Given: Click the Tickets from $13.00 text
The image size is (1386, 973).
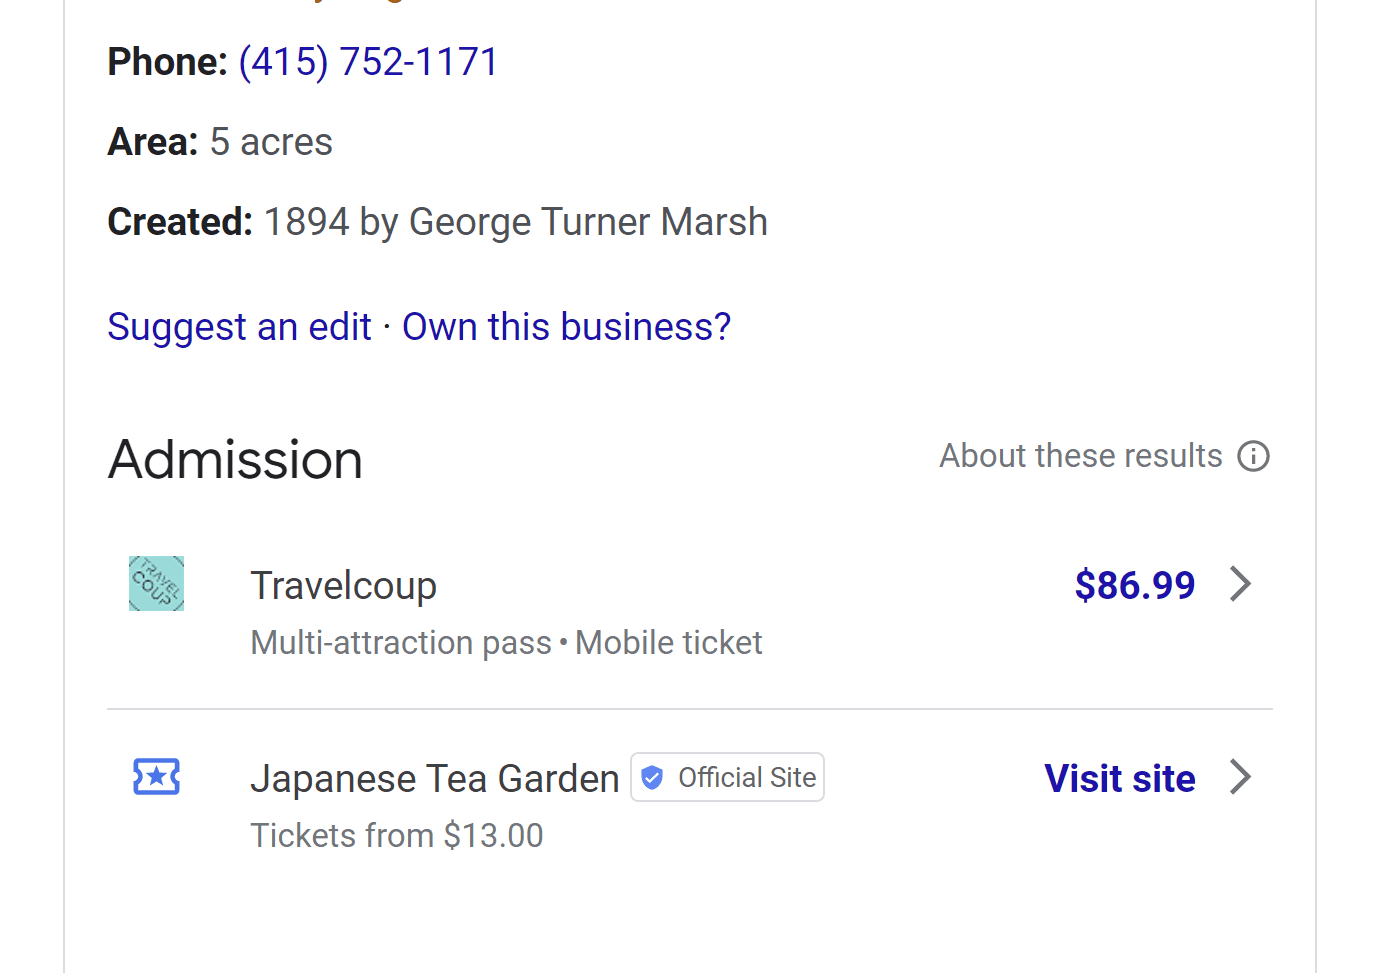Looking at the screenshot, I should pyautogui.click(x=396, y=836).
